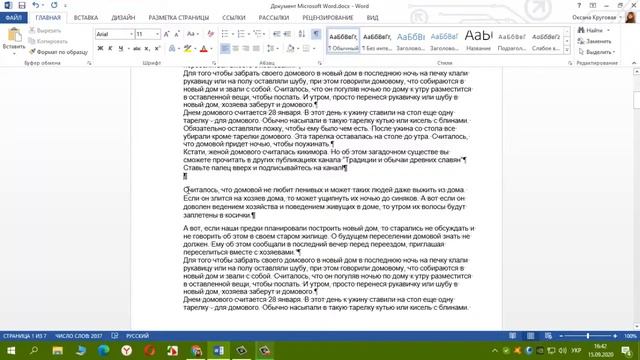Click Select (Выделить) button

point(596,52)
